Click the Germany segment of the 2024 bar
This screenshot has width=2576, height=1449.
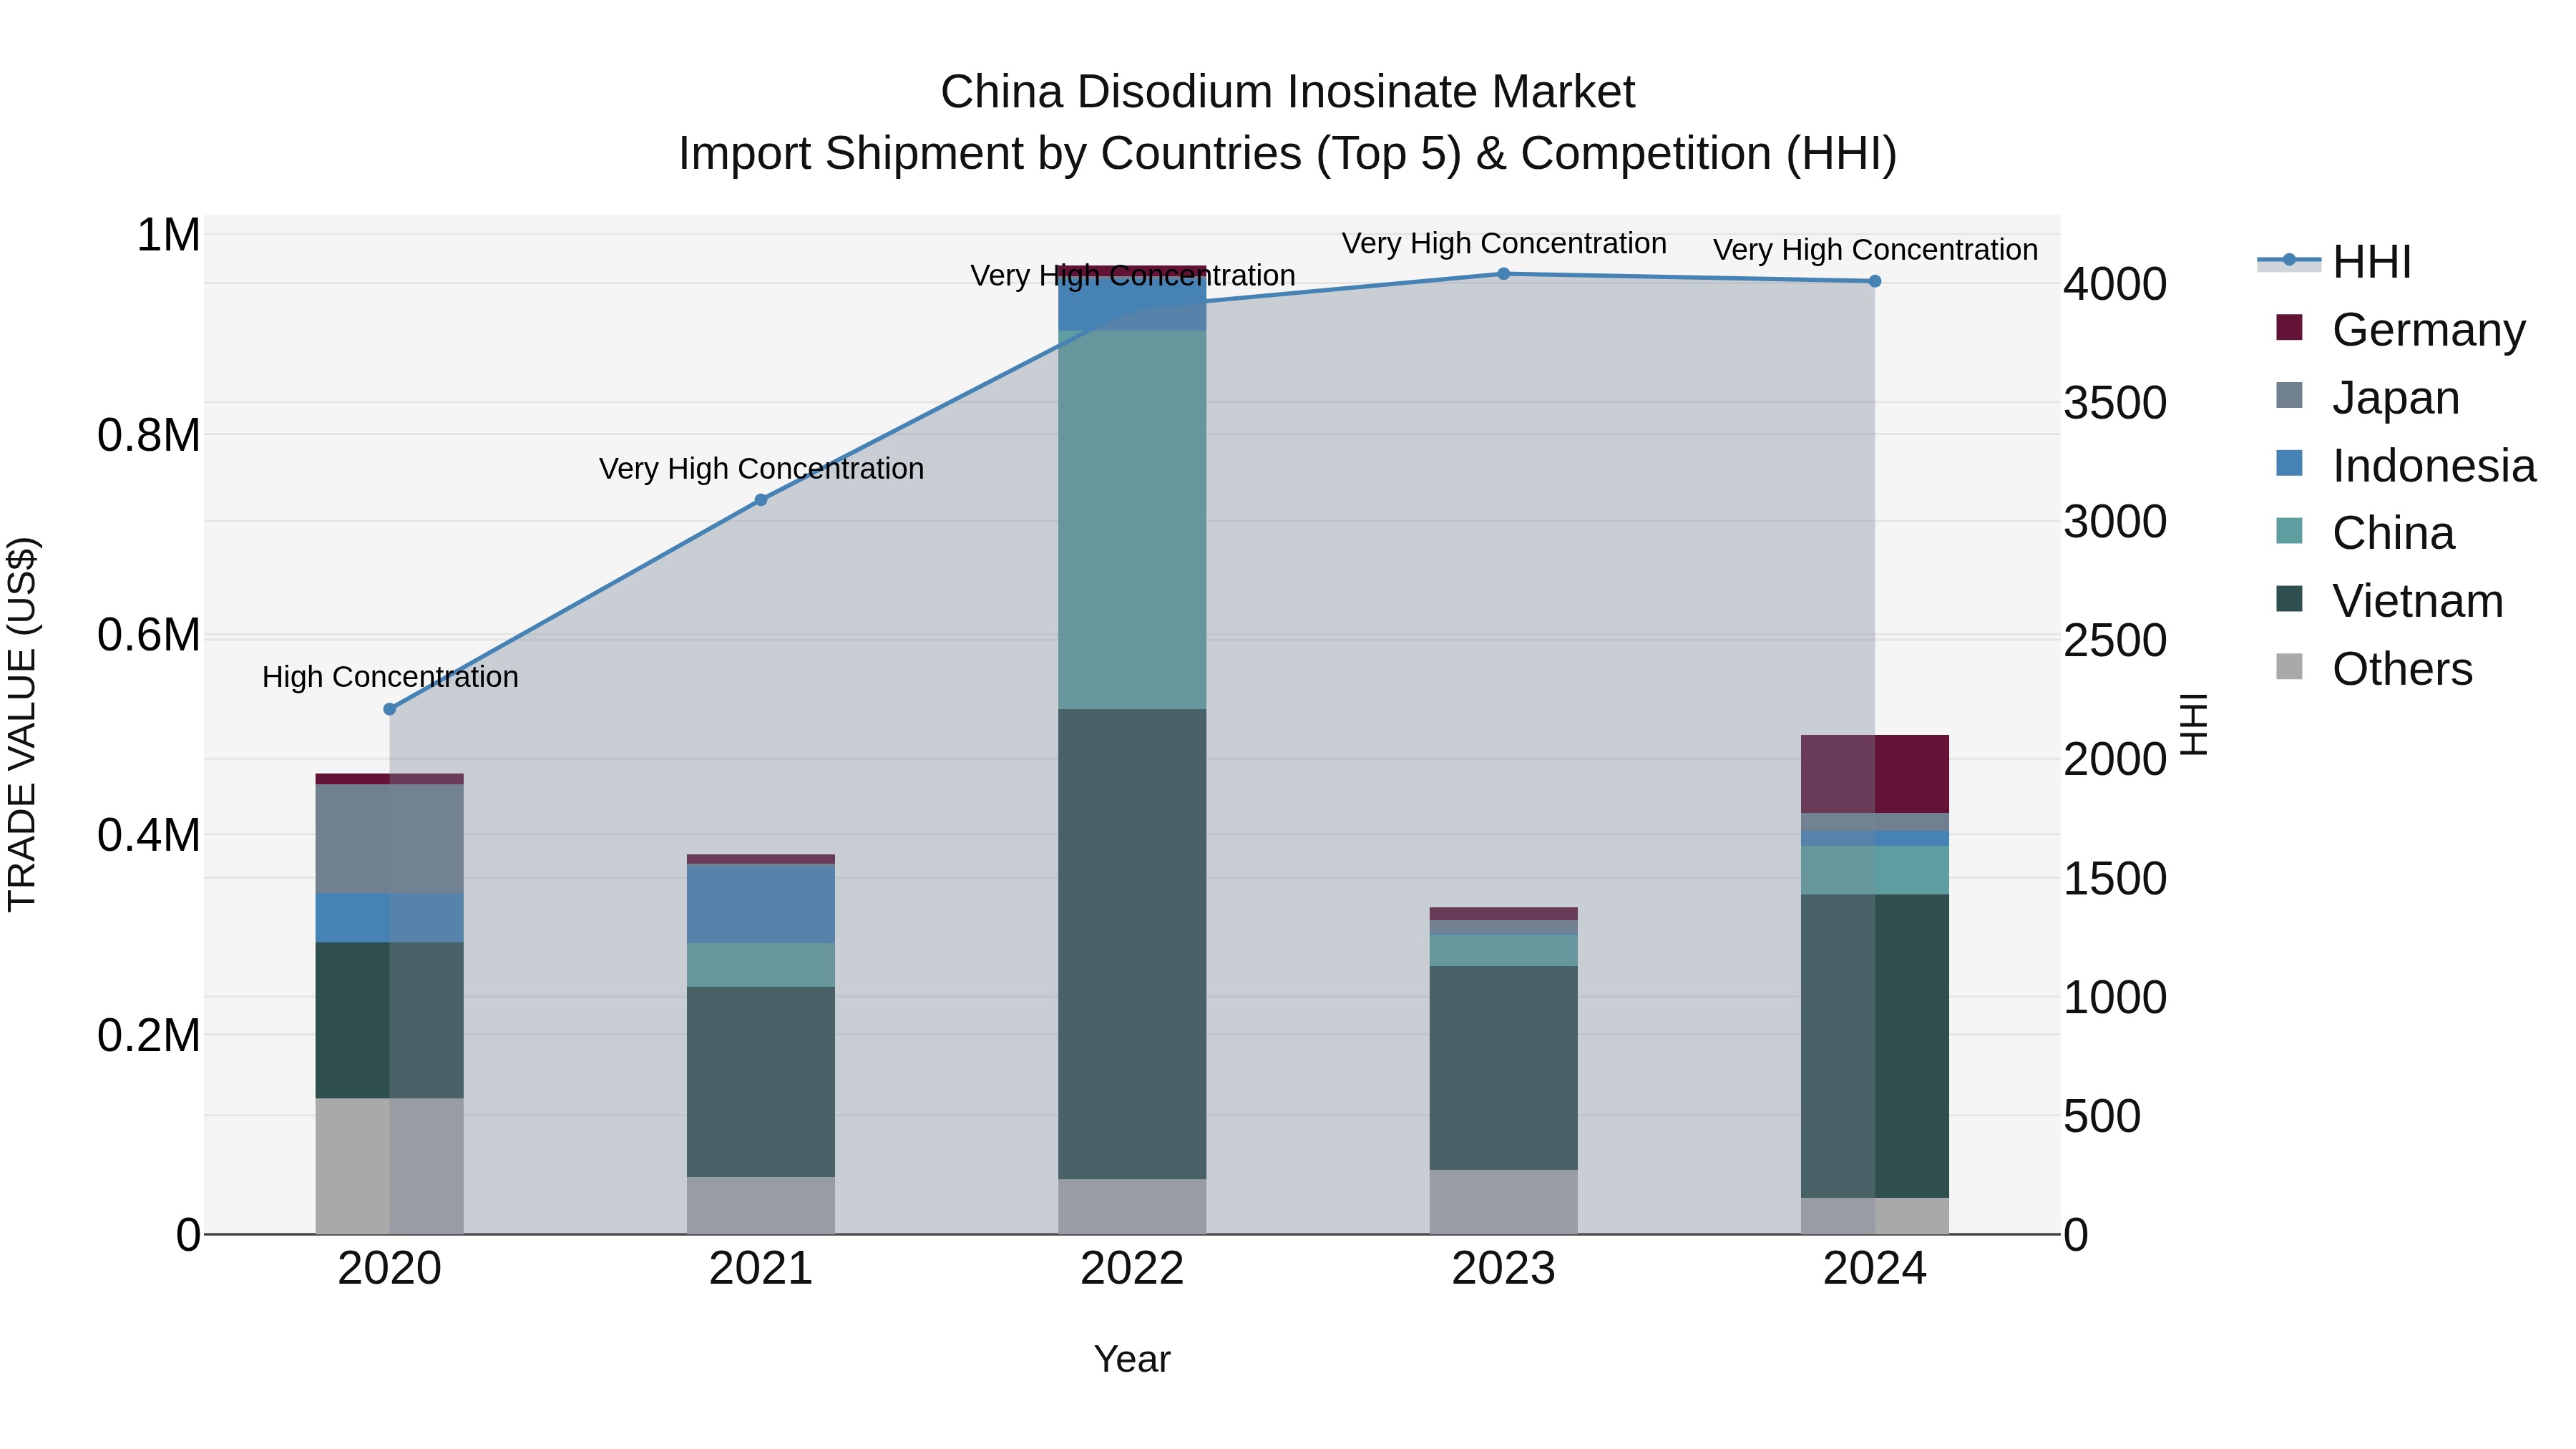click(x=1875, y=774)
